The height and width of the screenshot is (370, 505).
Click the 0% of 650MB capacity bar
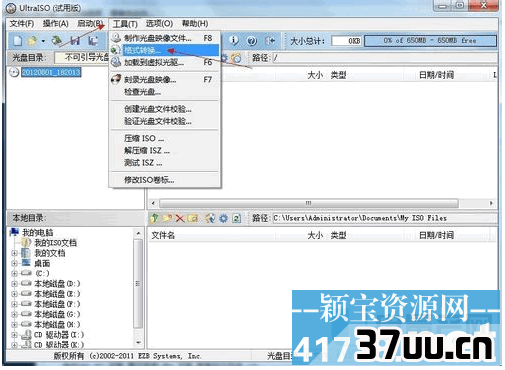click(430, 41)
